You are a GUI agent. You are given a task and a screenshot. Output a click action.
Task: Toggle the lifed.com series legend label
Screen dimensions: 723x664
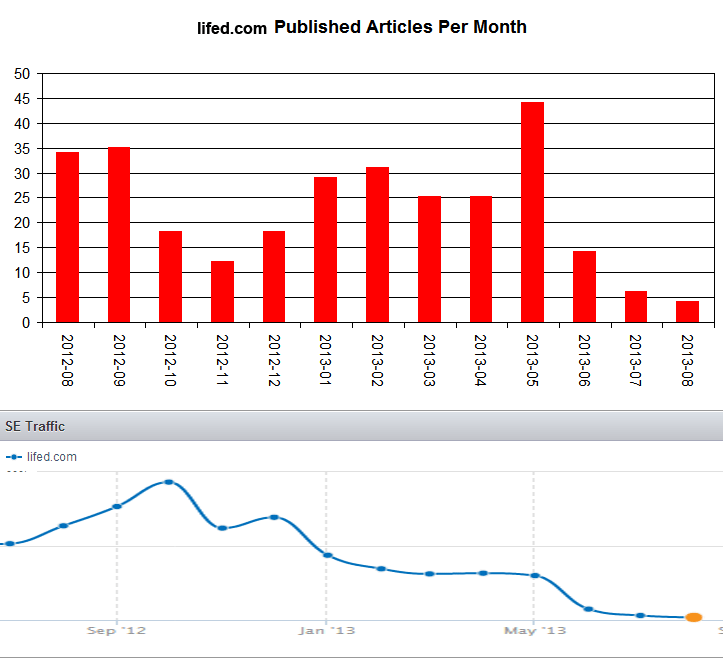tap(52, 457)
